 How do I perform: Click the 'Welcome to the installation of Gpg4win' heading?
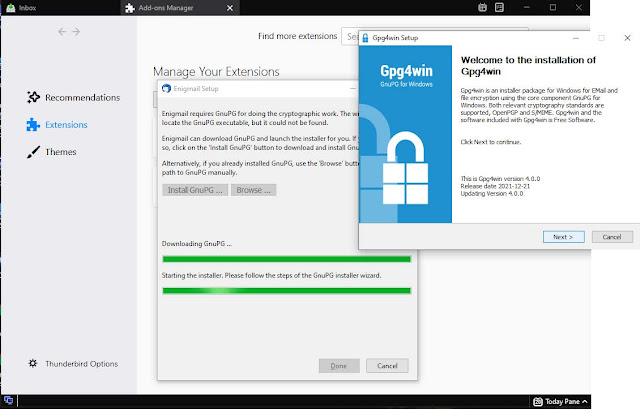point(528,66)
